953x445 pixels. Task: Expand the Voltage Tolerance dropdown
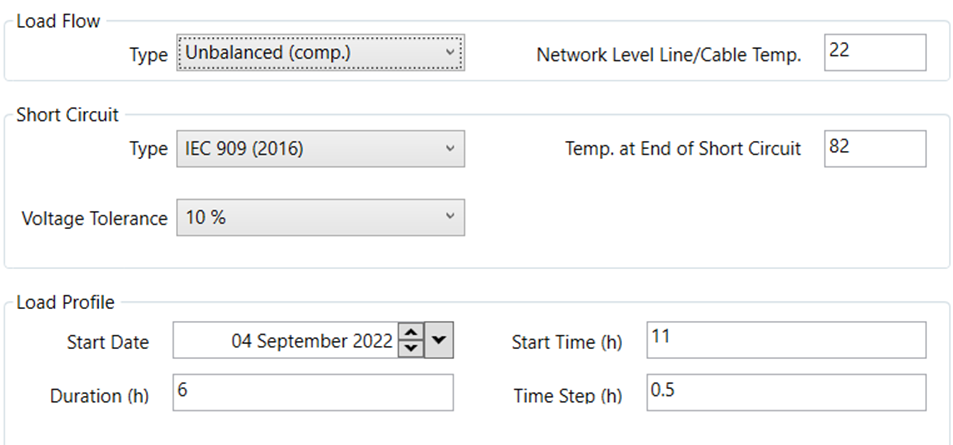[319, 217]
